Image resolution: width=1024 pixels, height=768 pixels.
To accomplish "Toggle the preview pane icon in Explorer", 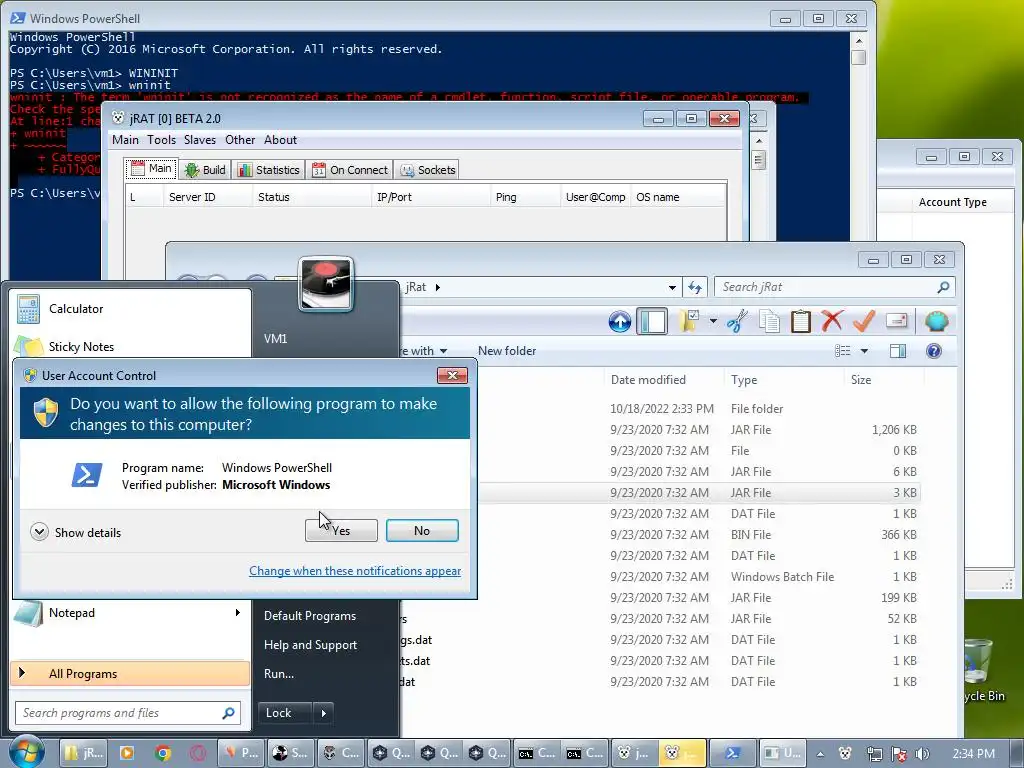I will (x=898, y=351).
